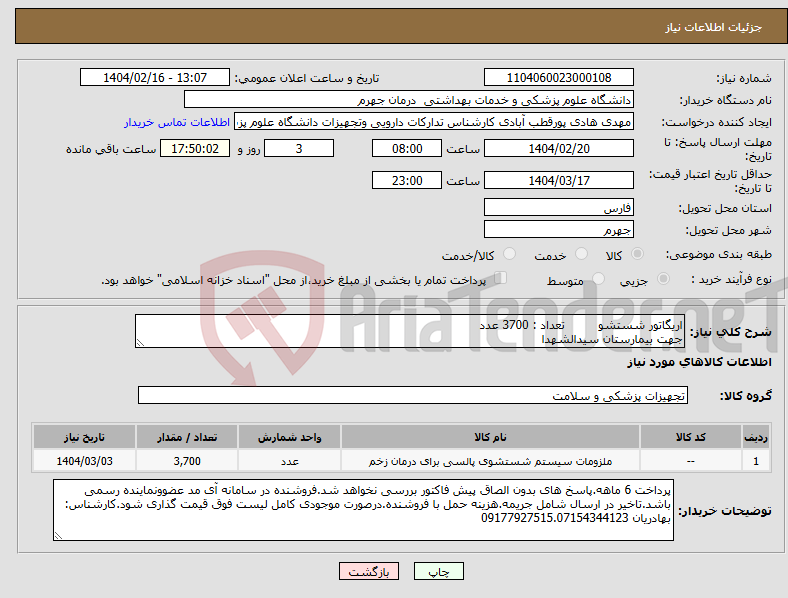Click the quantity cell 3,700
The width and height of the screenshot is (788, 598).
(x=187, y=461)
